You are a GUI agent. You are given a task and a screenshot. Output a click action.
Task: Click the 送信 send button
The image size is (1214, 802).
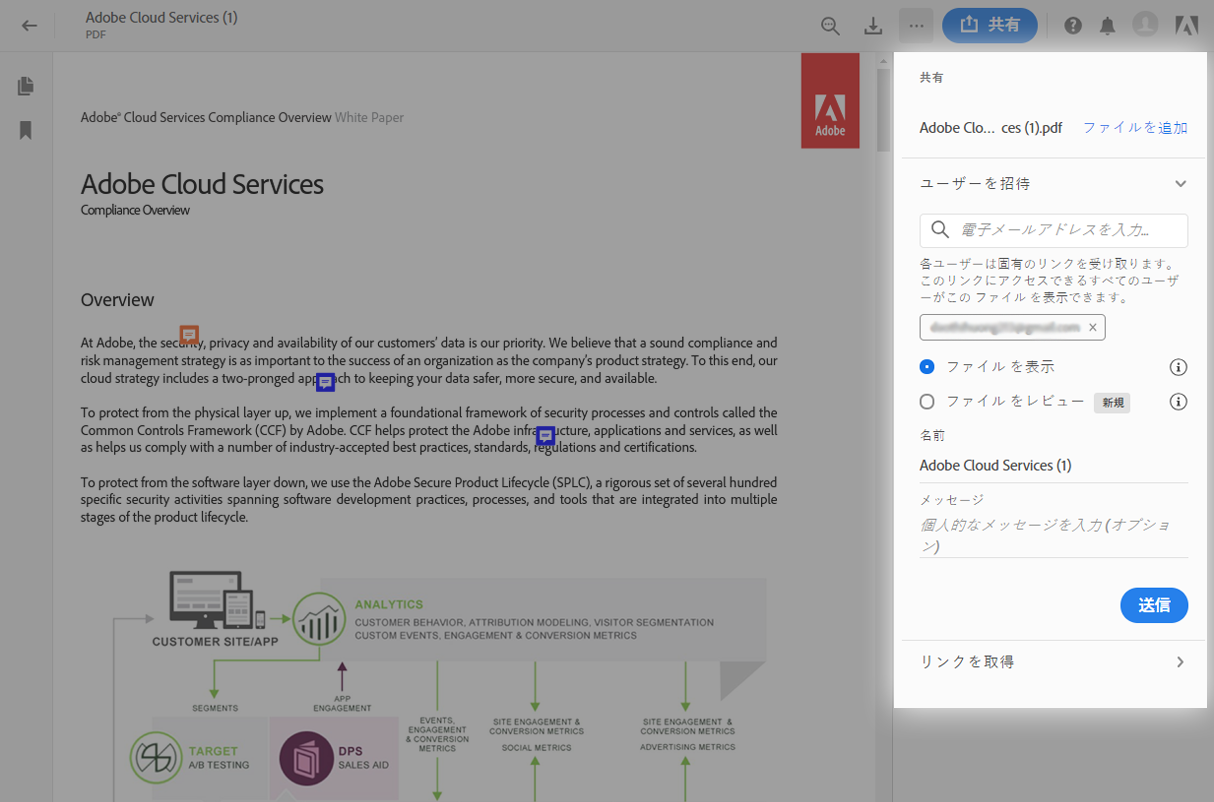click(1154, 605)
